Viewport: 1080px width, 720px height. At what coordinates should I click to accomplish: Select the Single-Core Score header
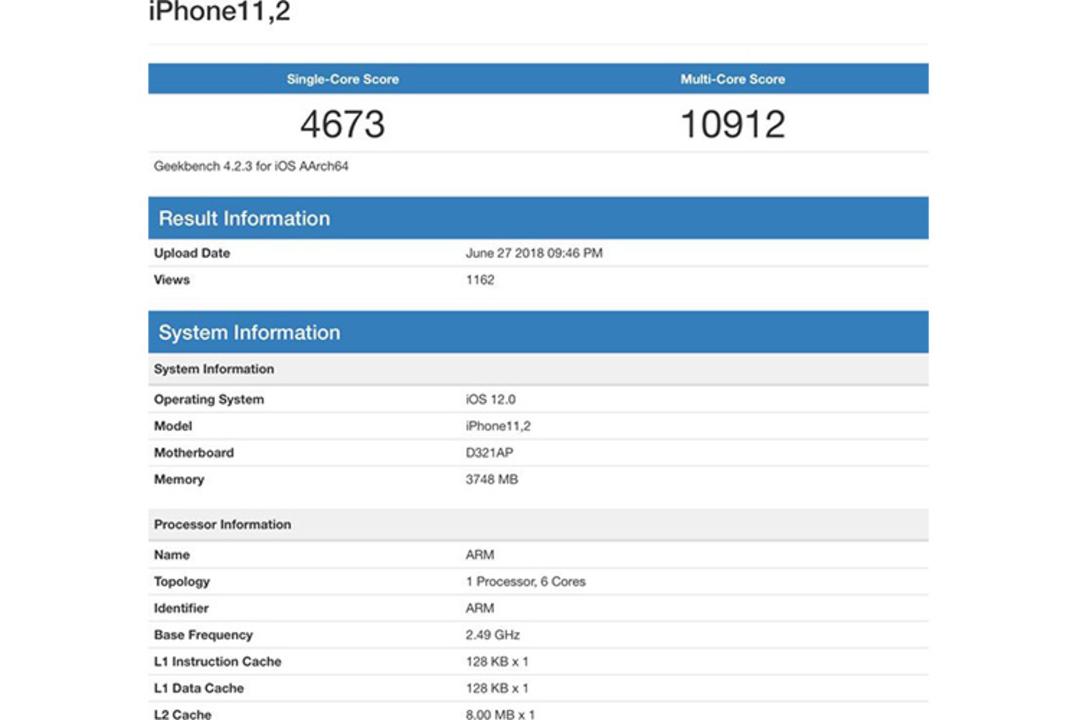(343, 79)
